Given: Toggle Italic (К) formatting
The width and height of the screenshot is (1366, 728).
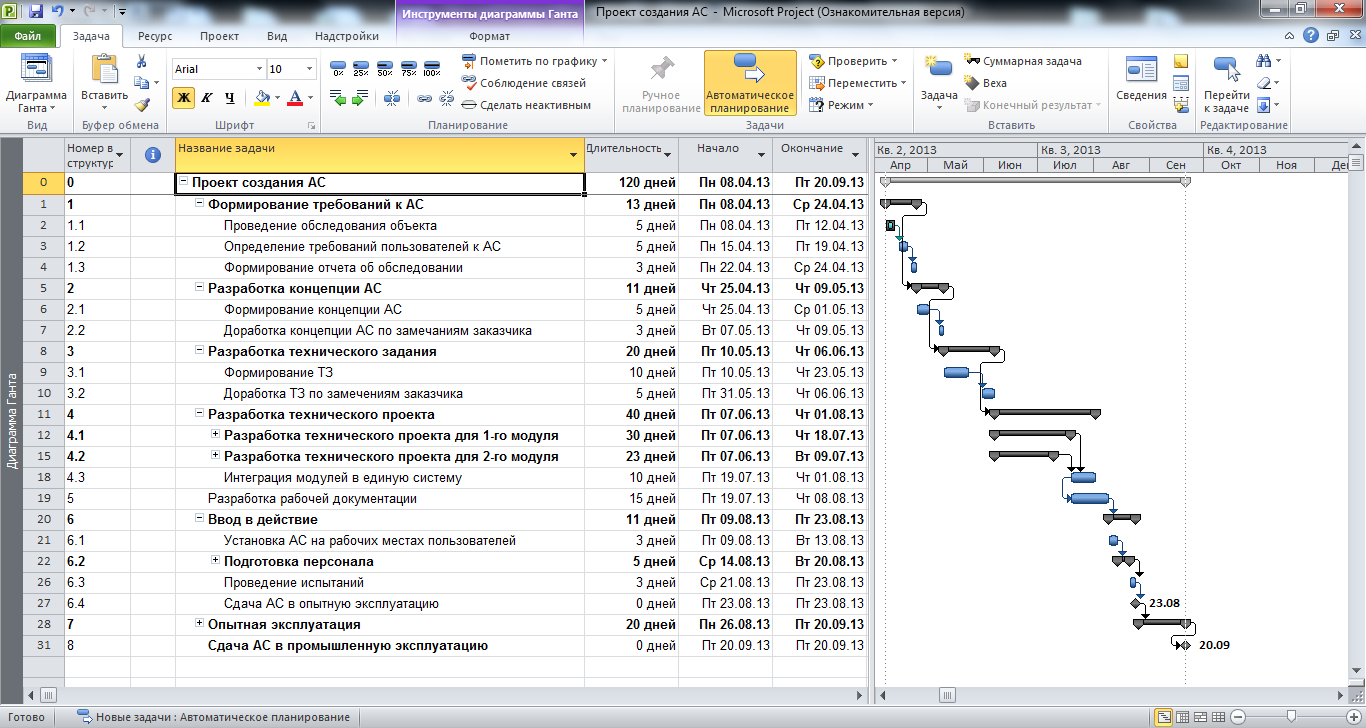Looking at the screenshot, I should pyautogui.click(x=206, y=98).
